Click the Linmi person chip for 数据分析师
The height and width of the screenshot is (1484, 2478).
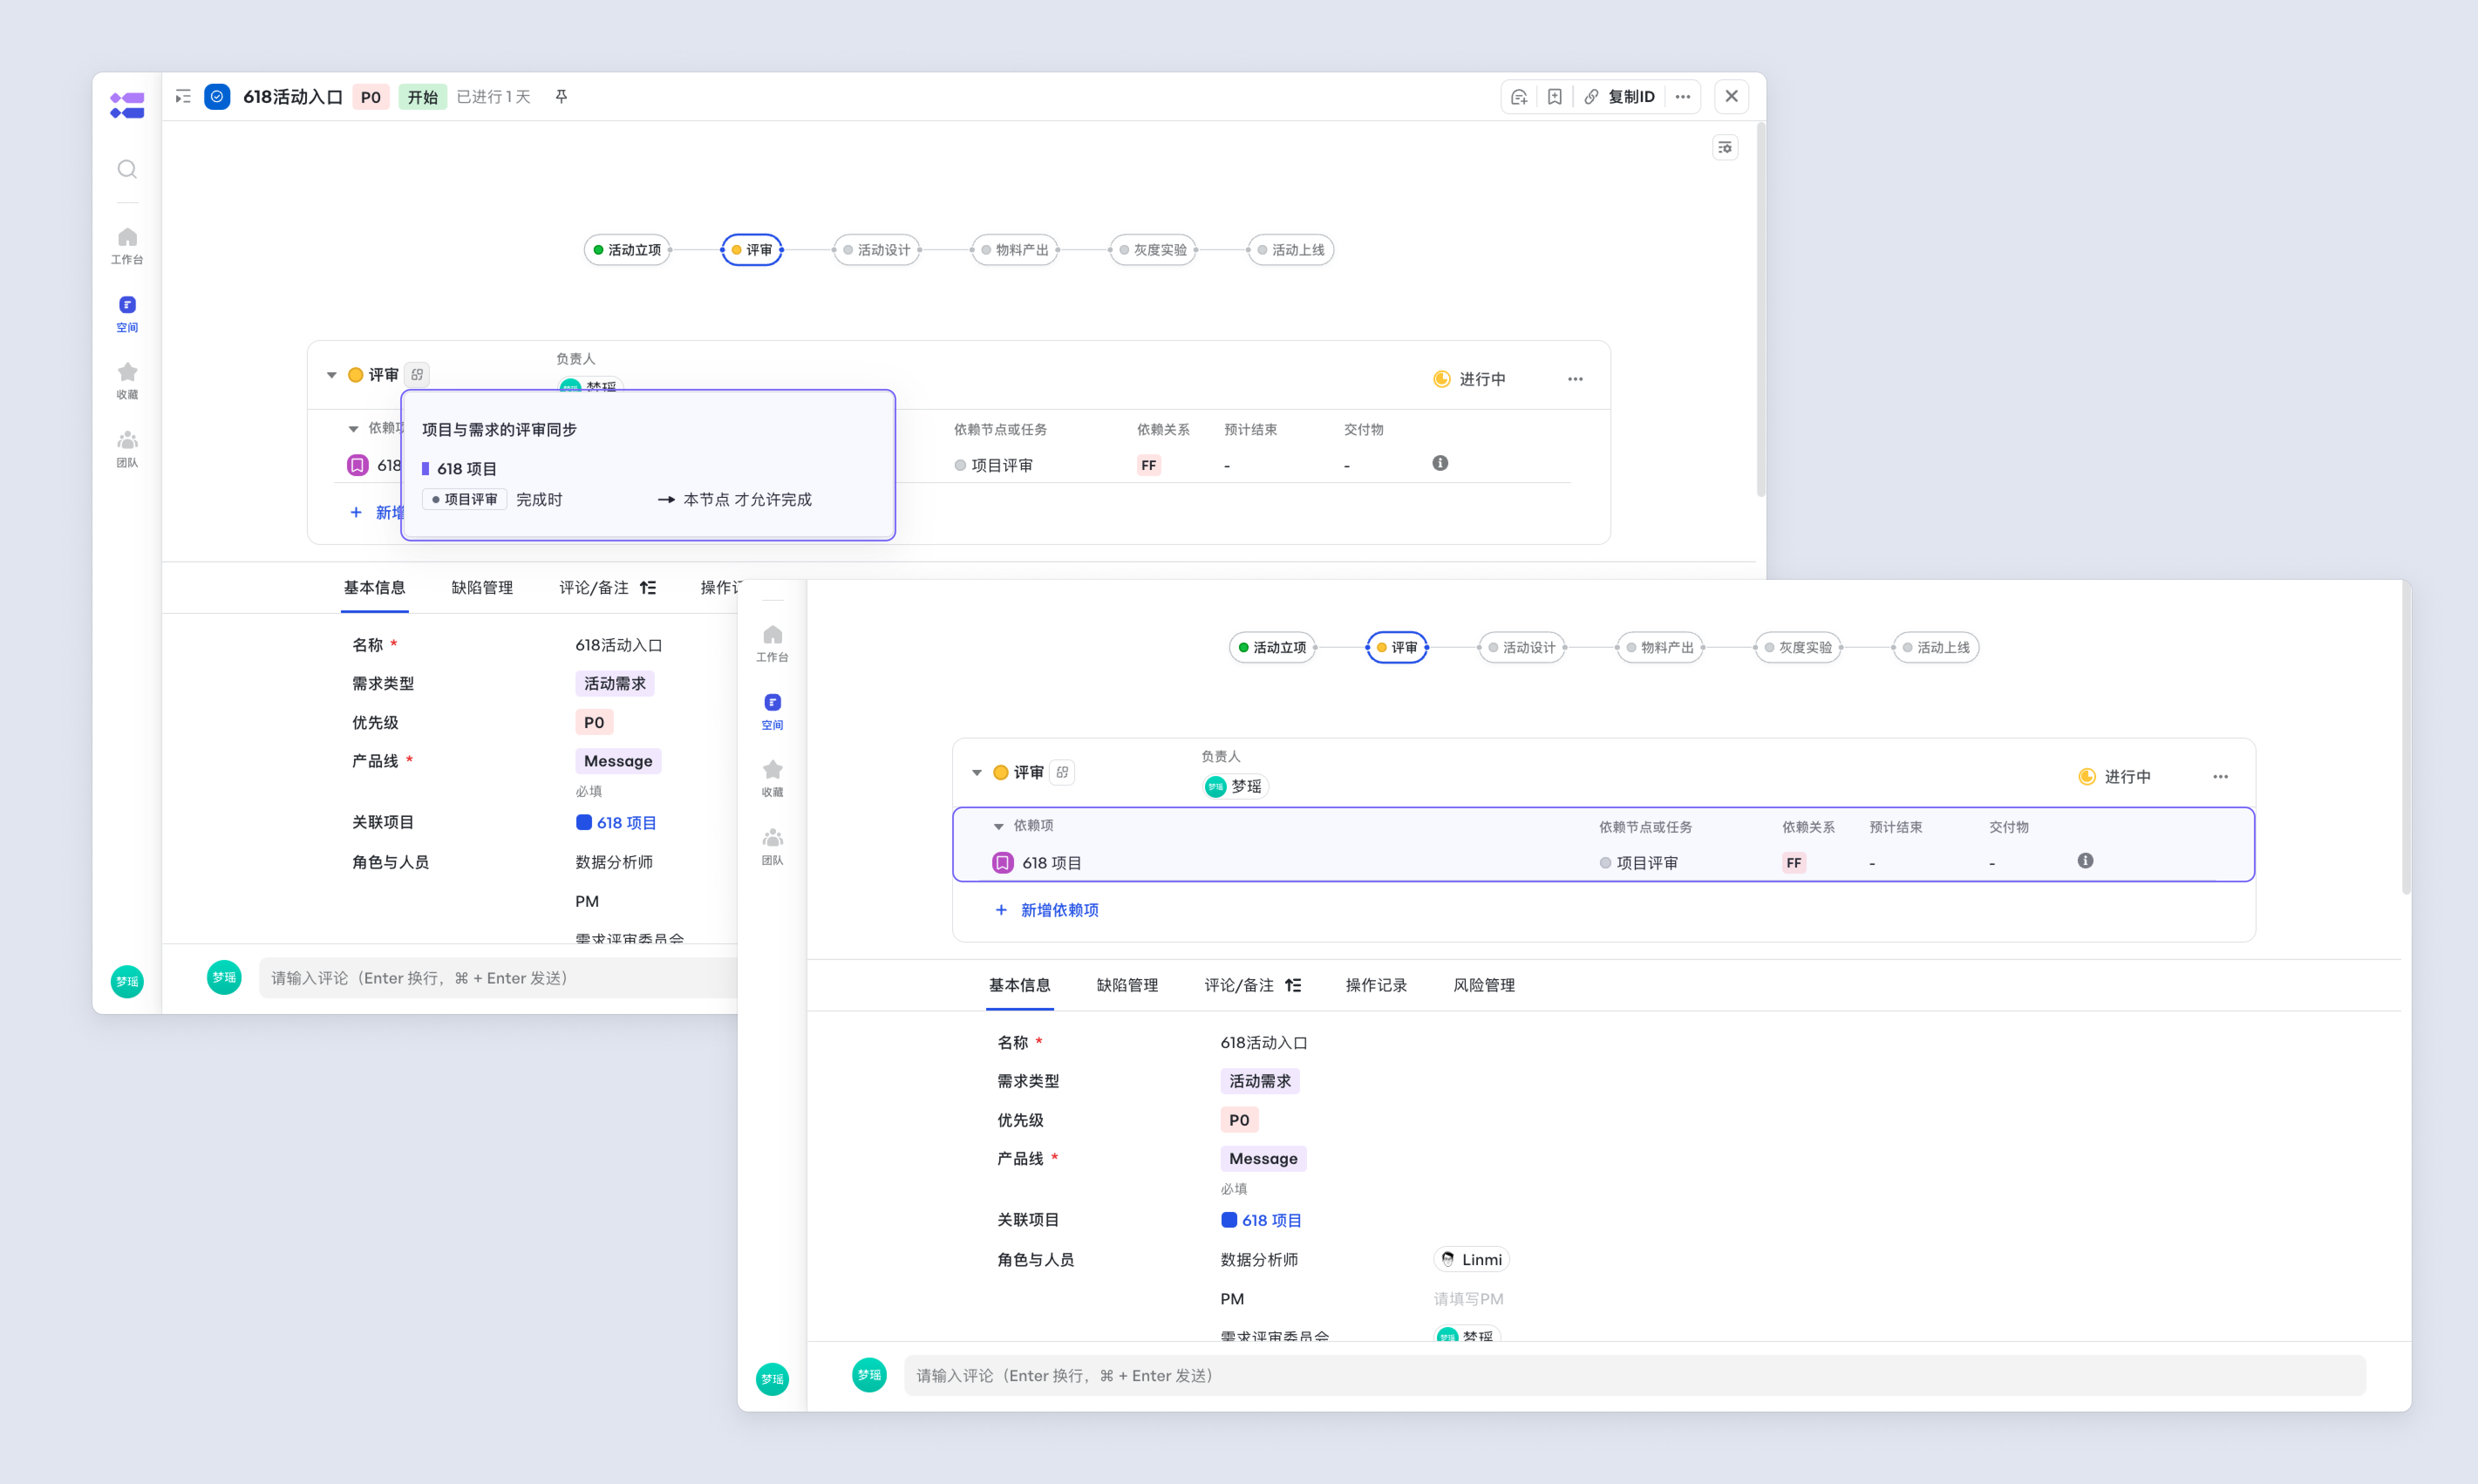(x=1471, y=1260)
